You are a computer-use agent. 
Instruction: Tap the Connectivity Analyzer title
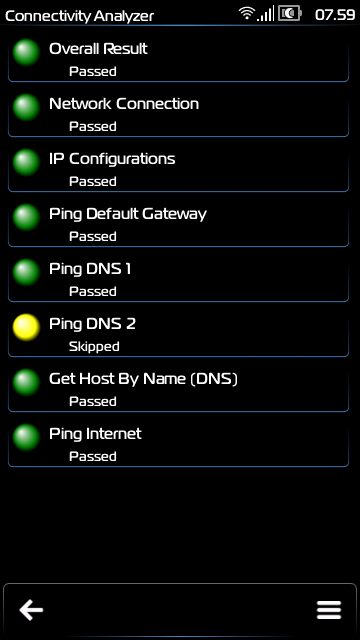coord(80,16)
